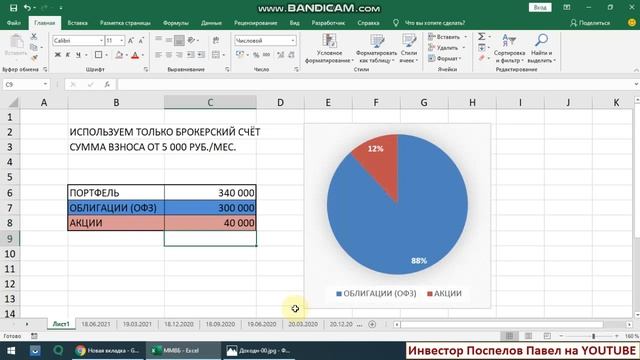The height and width of the screenshot is (360, 640).
Task: Undo the last action
Action: [27, 8]
